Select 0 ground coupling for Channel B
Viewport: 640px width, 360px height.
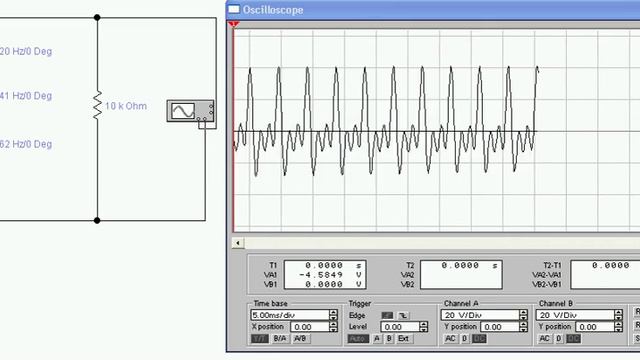pyautogui.click(x=559, y=339)
